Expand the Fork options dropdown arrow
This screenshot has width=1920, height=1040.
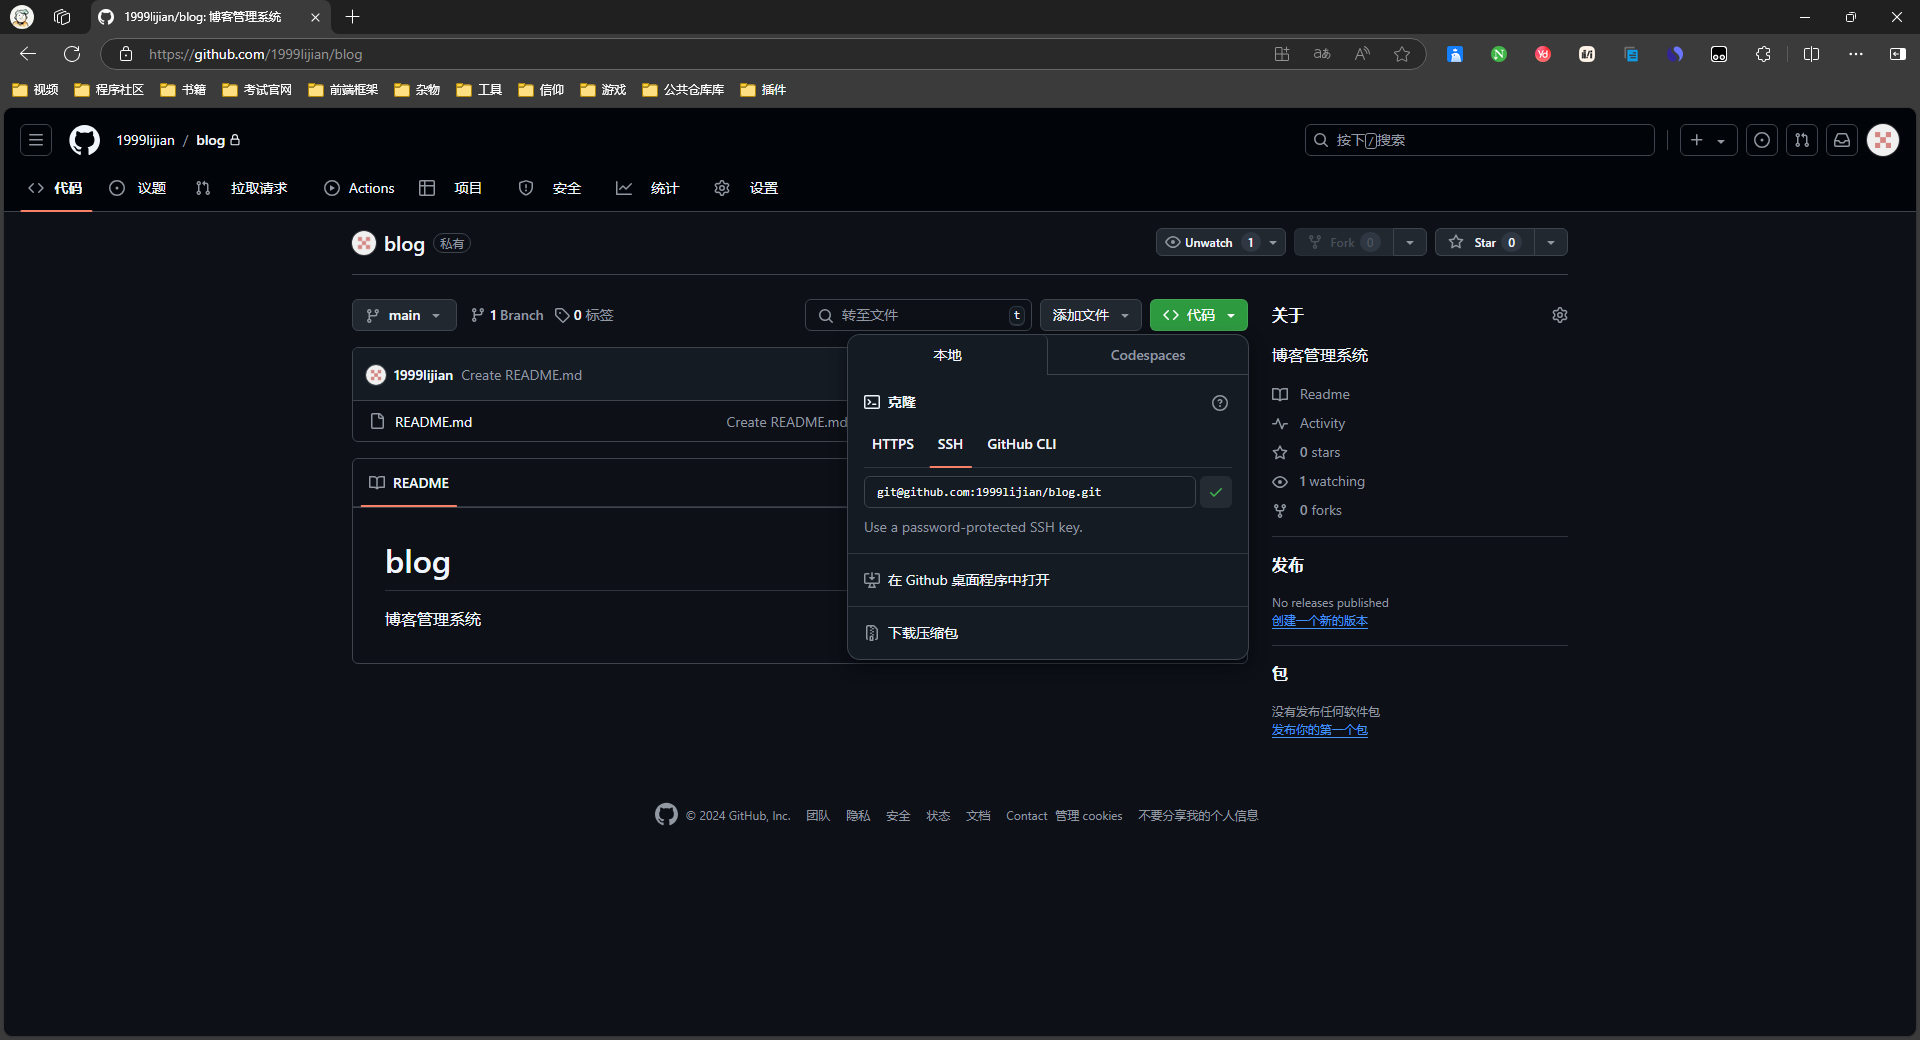tap(1410, 243)
